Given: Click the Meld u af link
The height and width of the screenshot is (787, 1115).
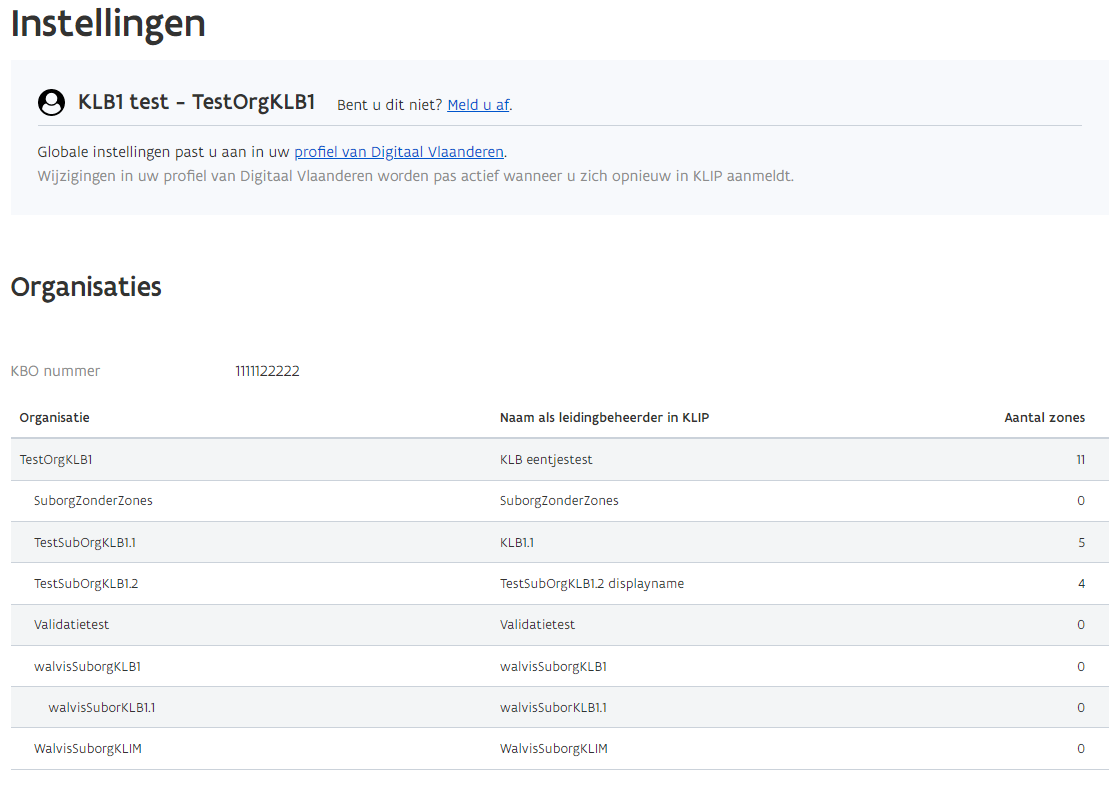Looking at the screenshot, I should tap(477, 104).
